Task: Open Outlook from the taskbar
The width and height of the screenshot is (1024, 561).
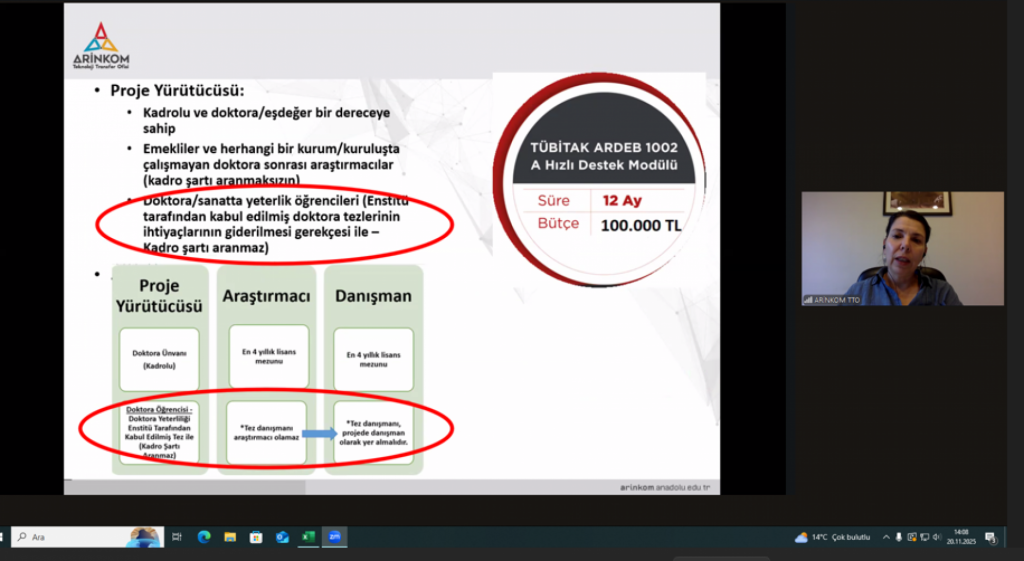Action: point(282,537)
